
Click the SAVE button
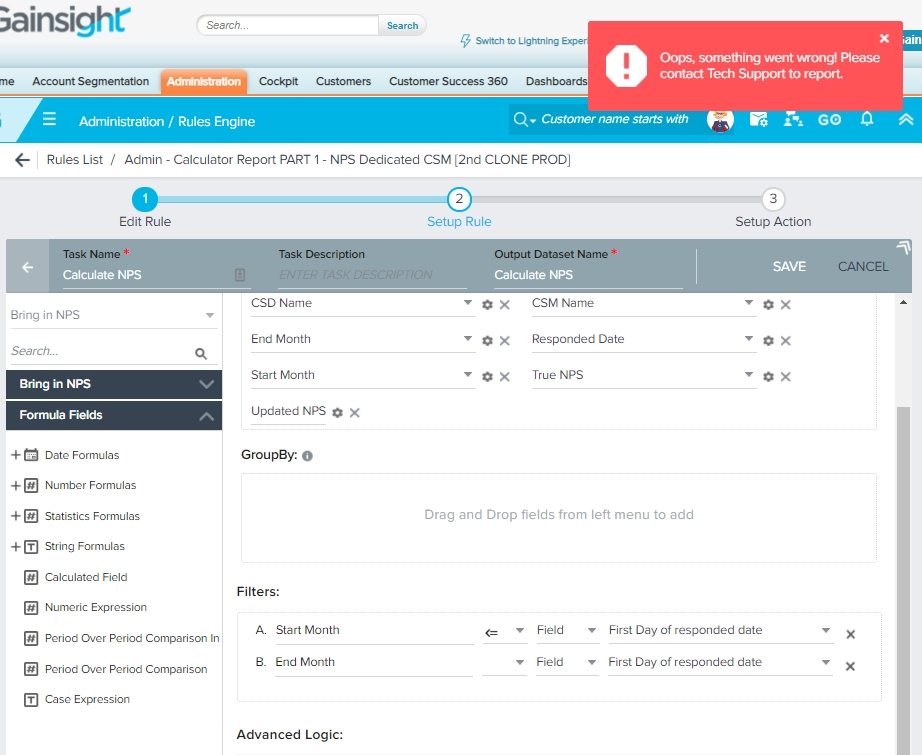789,266
